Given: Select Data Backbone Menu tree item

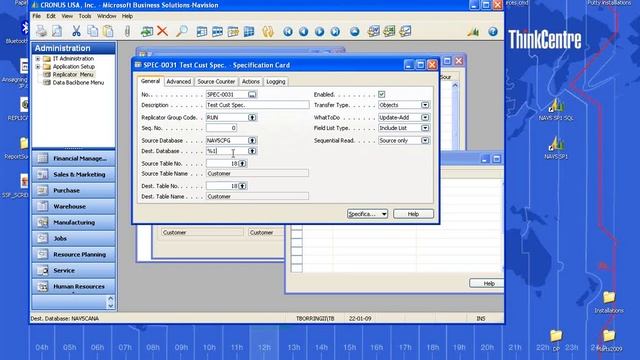Looking at the screenshot, I should click(78, 83).
